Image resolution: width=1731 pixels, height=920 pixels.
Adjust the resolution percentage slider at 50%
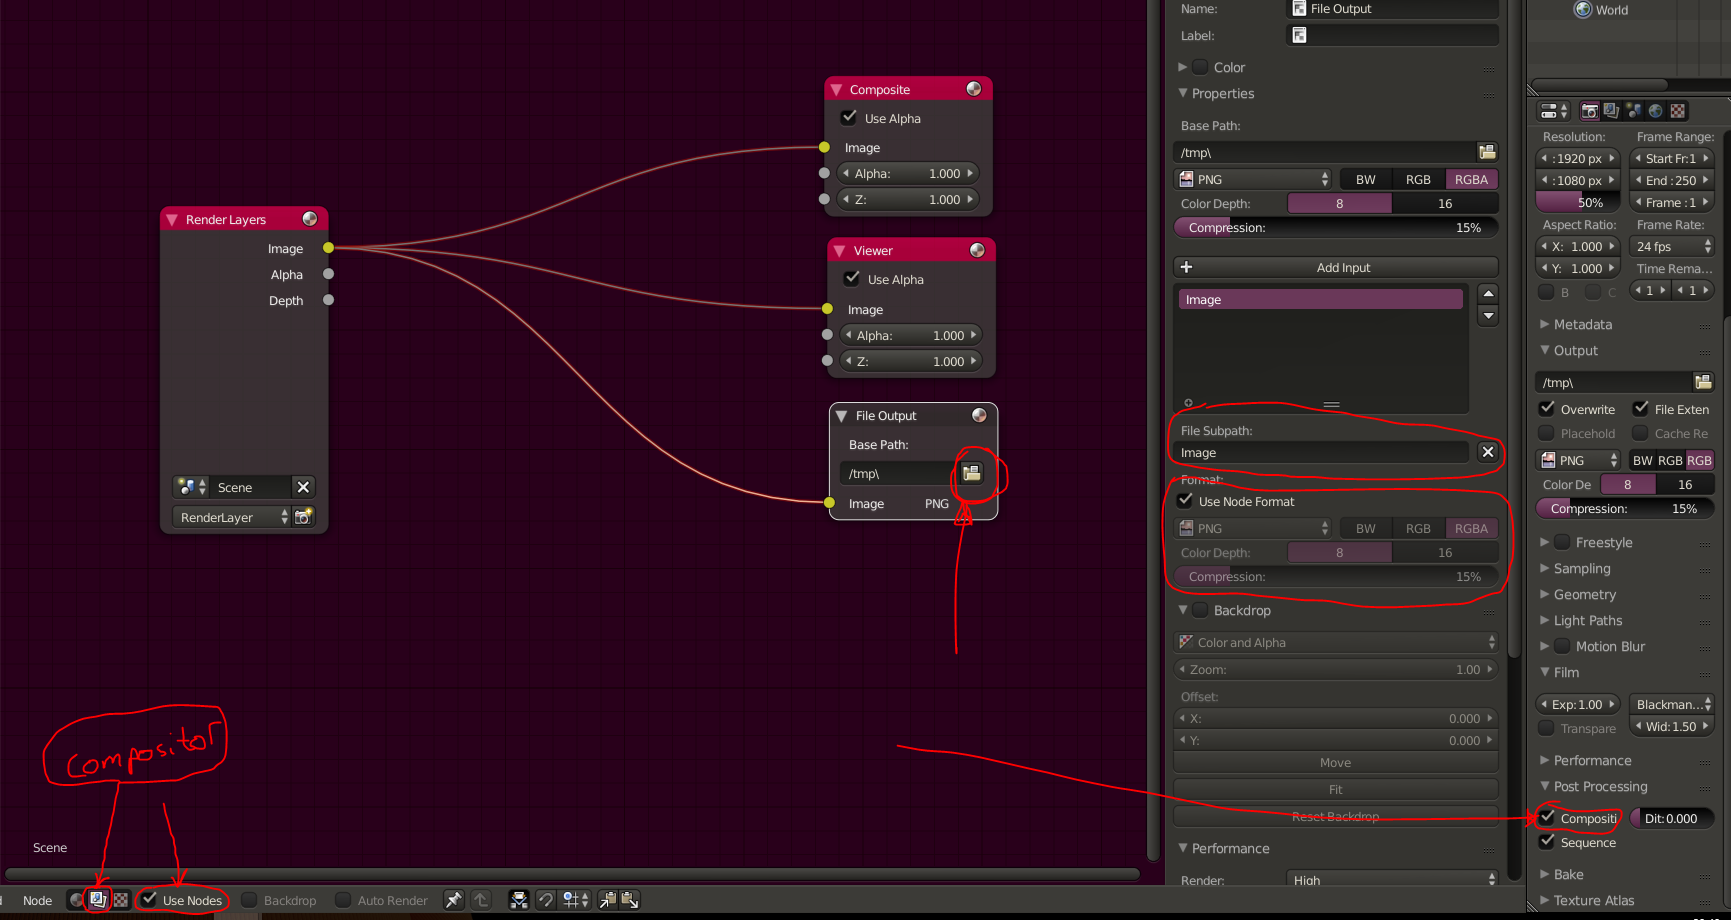coord(1577,201)
